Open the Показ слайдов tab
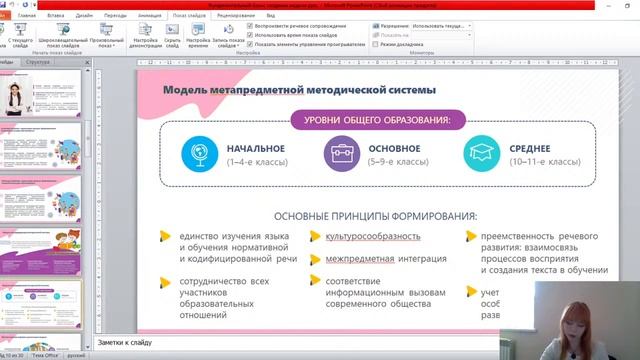Screen dimensions: 640x360 click(x=189, y=16)
